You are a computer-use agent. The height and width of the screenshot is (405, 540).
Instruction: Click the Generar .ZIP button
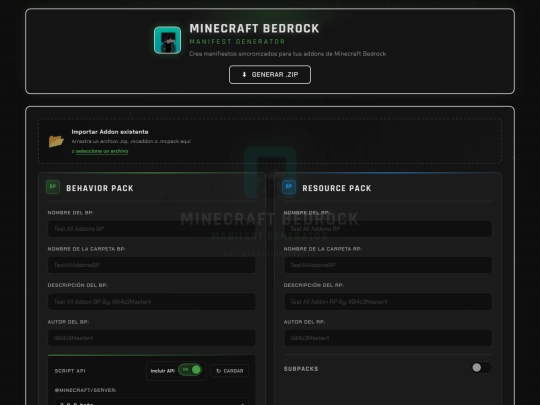(x=270, y=74)
